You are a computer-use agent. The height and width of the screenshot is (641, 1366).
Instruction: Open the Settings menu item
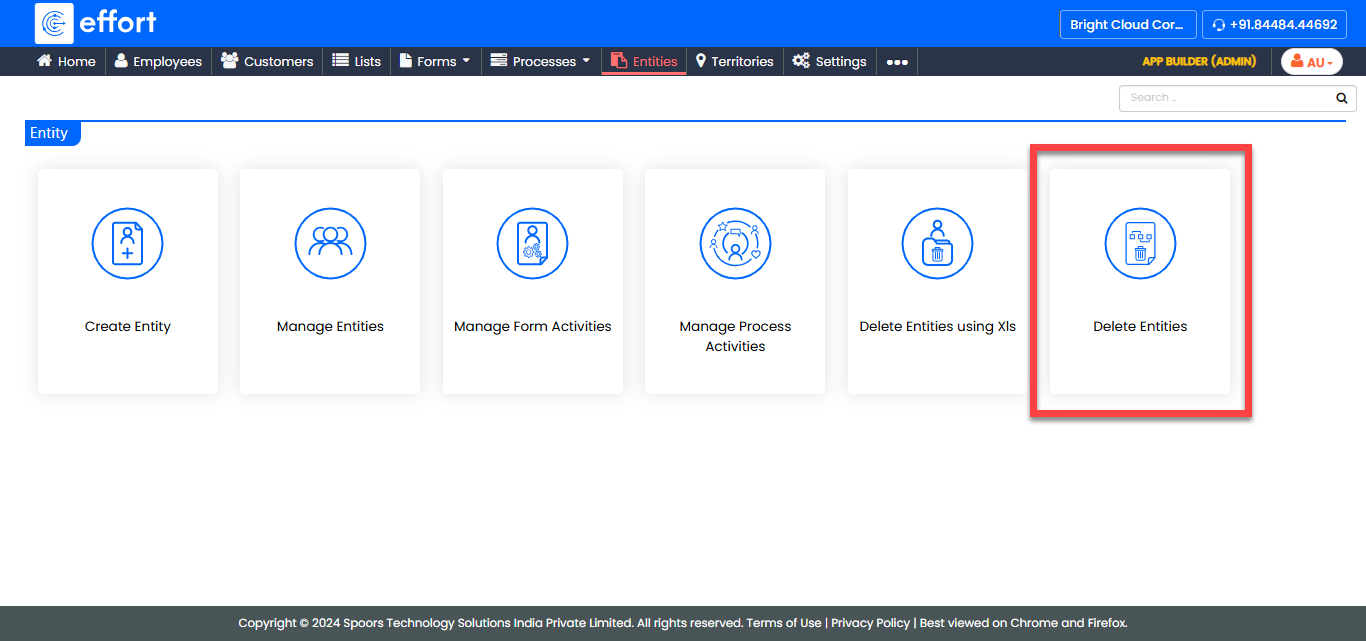pos(829,61)
